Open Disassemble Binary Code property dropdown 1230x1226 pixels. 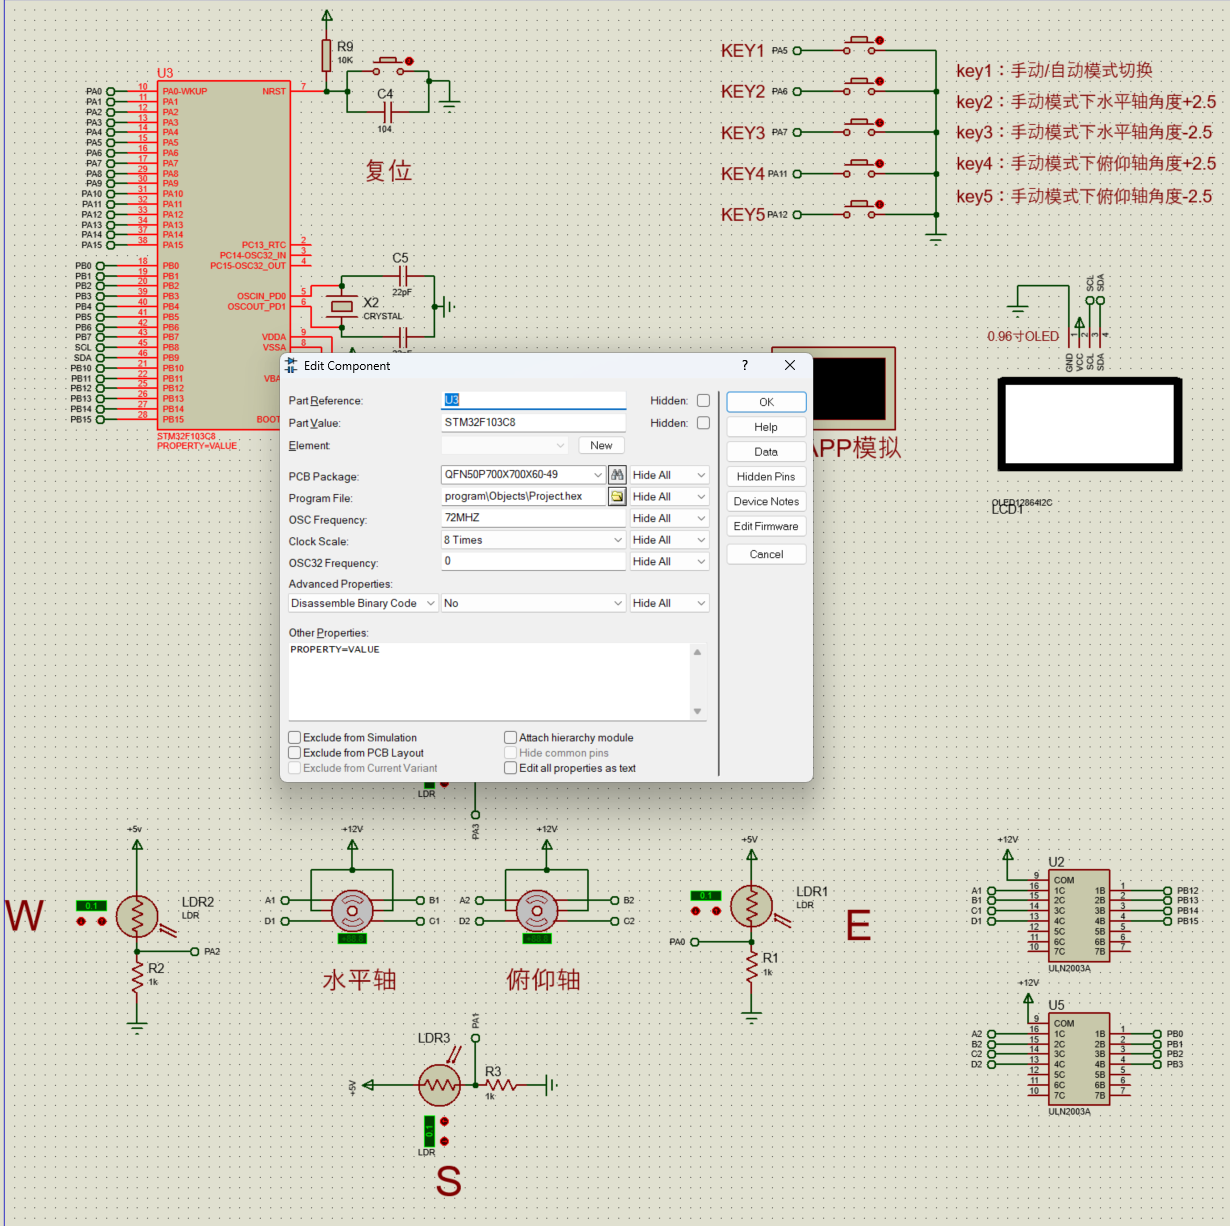(x=363, y=603)
